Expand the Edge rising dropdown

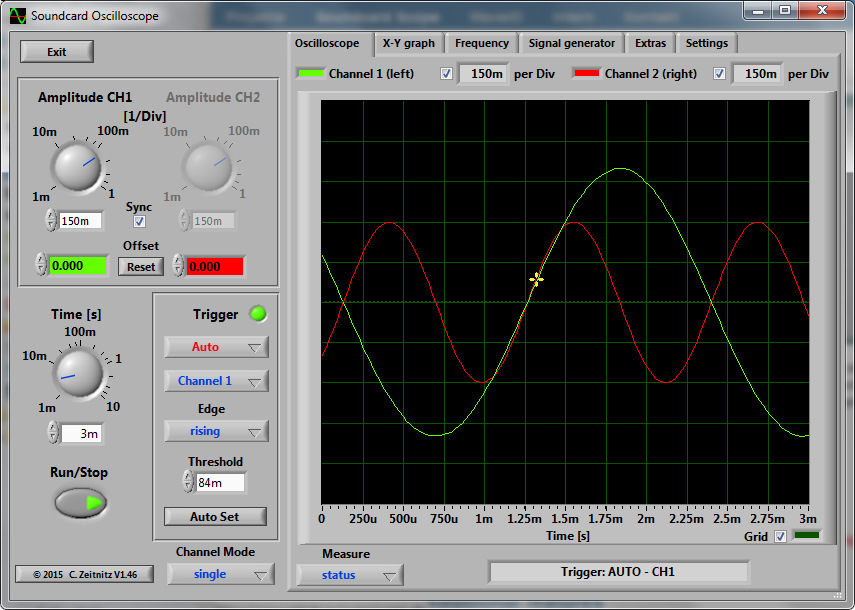(216, 431)
